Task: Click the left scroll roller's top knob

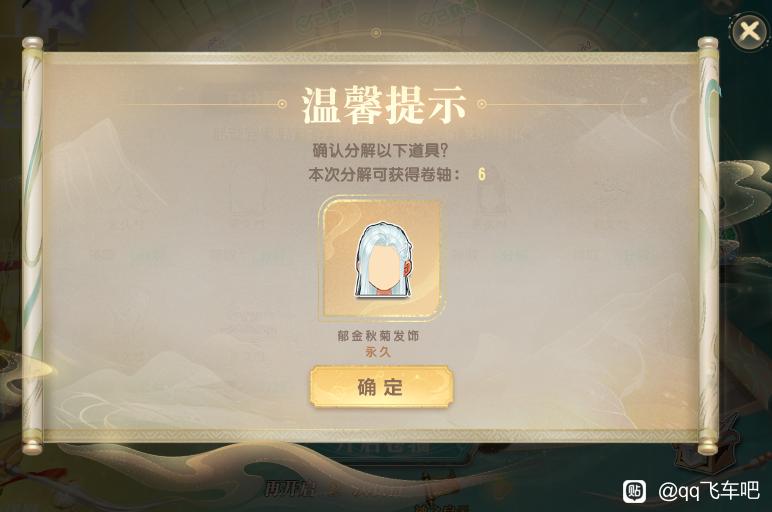Action: click(32, 44)
